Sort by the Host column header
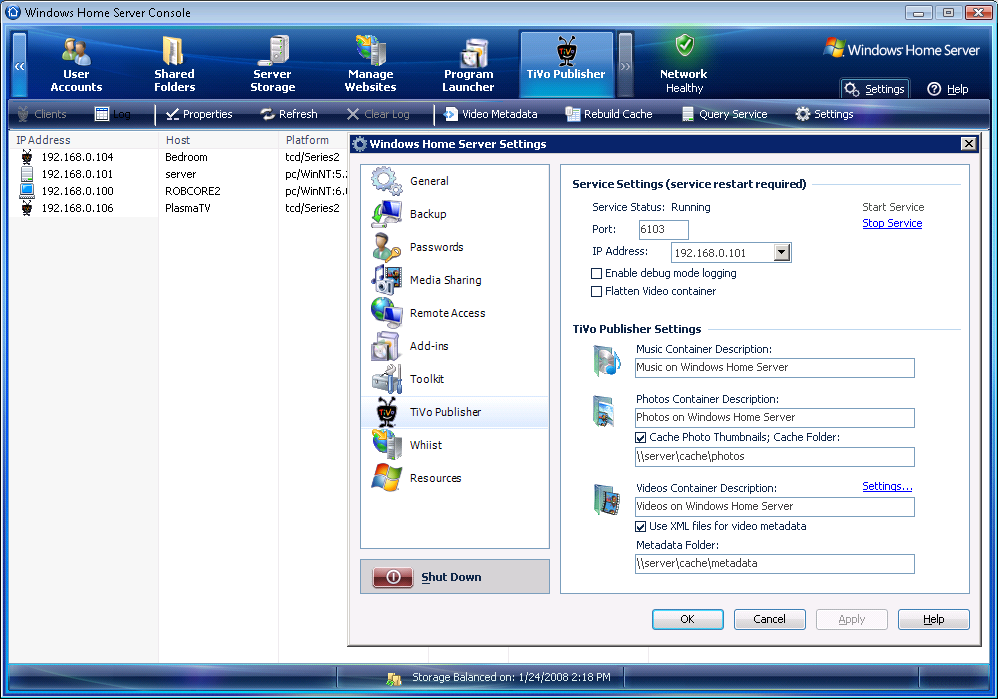 click(218, 140)
